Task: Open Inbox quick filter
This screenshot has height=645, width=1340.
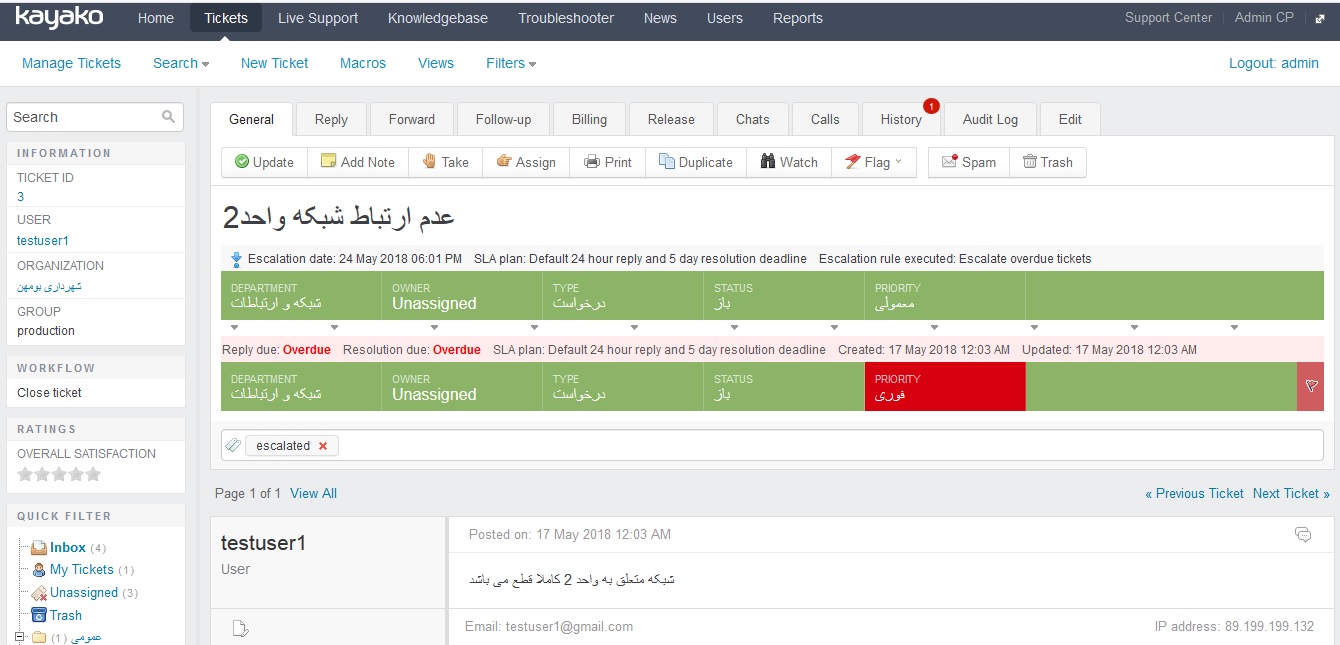Action: tap(68, 547)
